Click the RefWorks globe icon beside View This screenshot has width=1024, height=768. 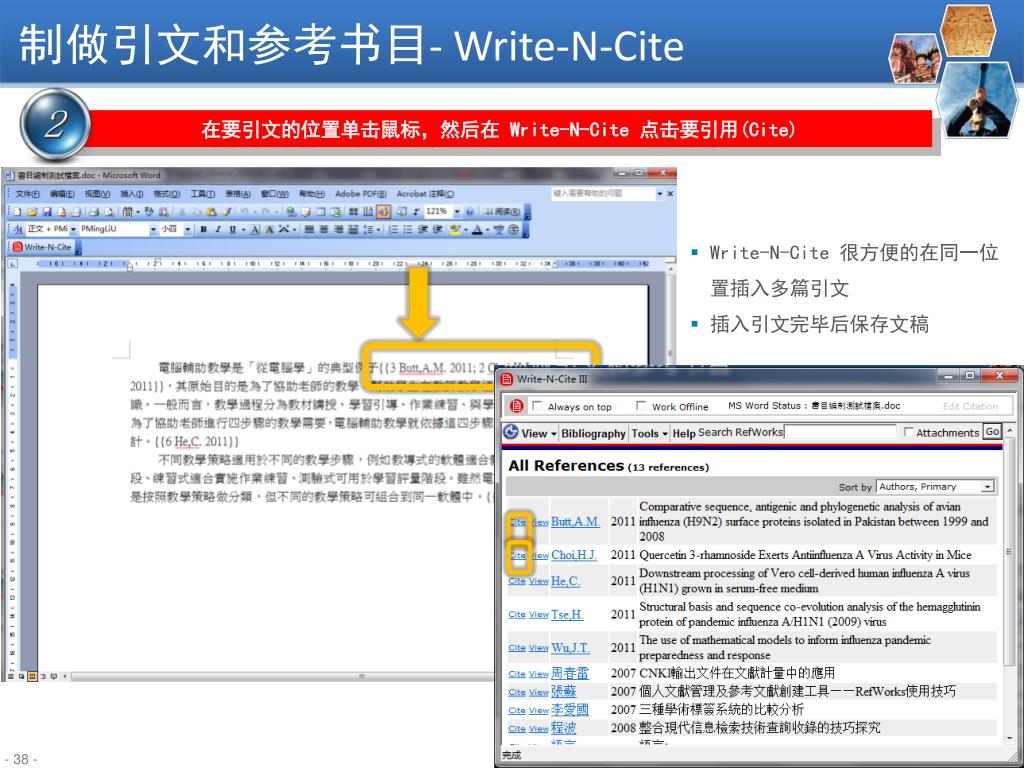(511, 432)
